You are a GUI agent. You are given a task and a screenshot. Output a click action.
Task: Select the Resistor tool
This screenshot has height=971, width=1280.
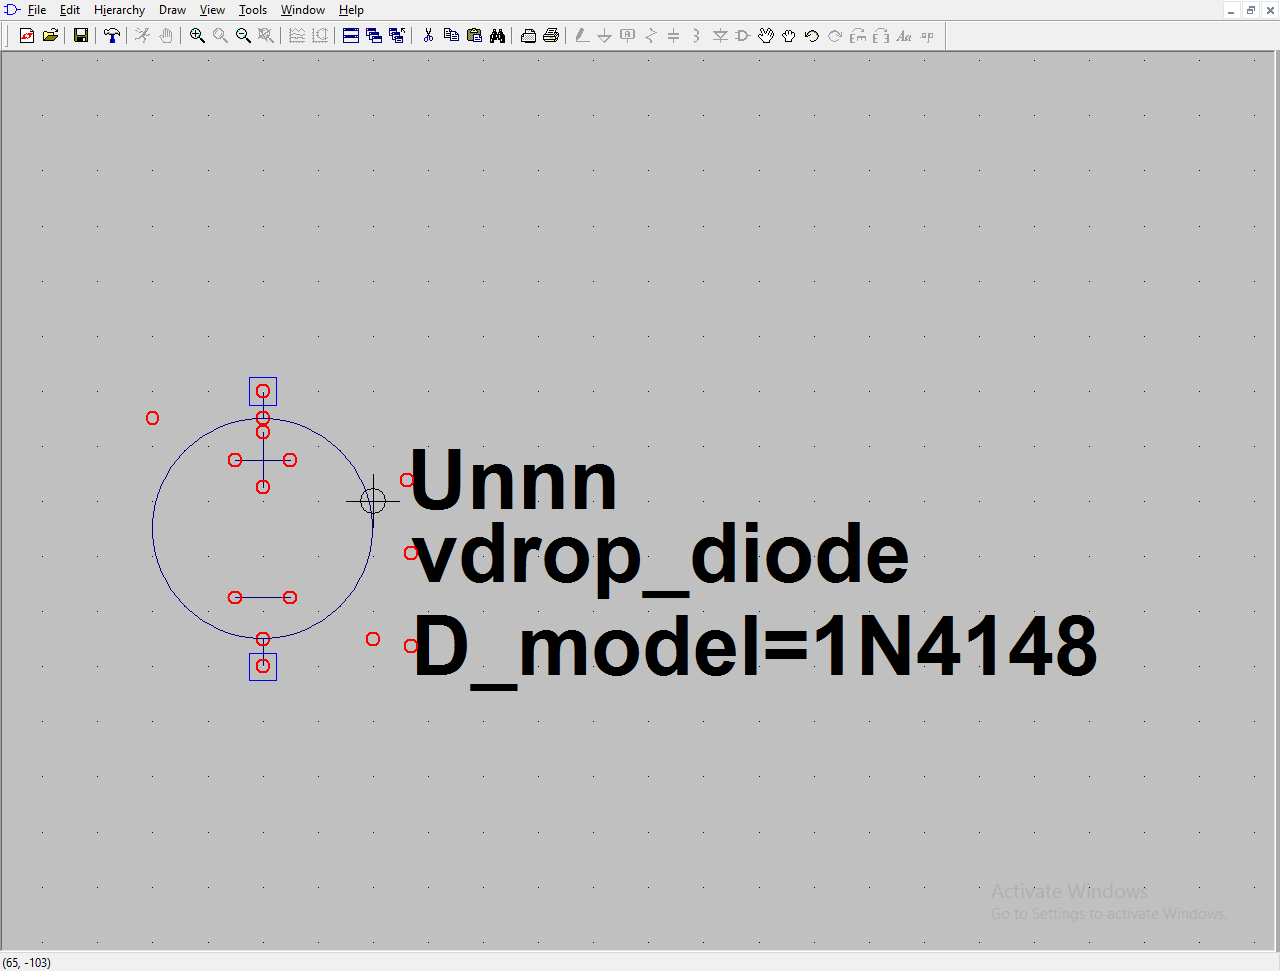651,36
